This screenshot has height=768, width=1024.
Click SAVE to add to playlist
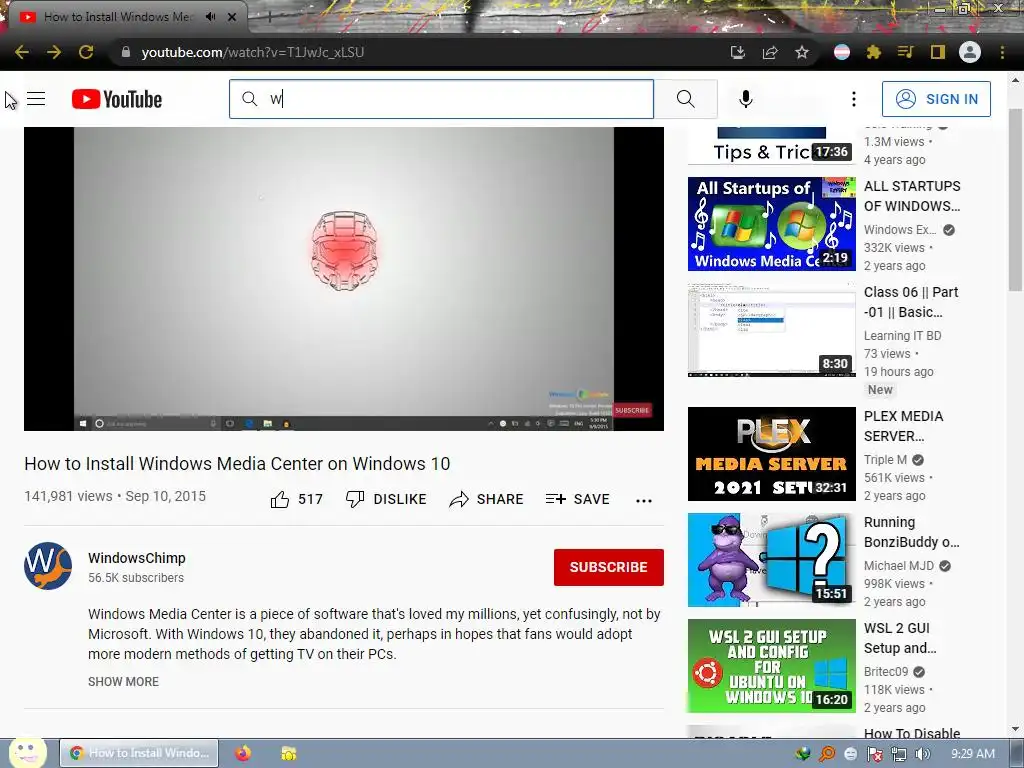578,500
